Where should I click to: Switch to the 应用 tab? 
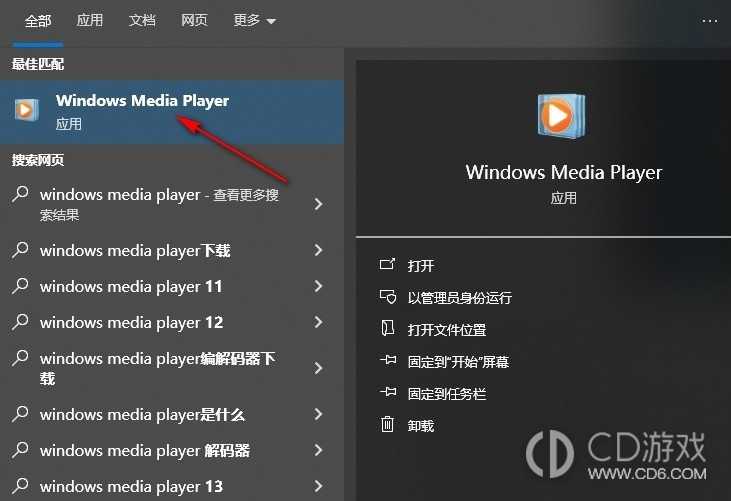pyautogui.click(x=90, y=20)
